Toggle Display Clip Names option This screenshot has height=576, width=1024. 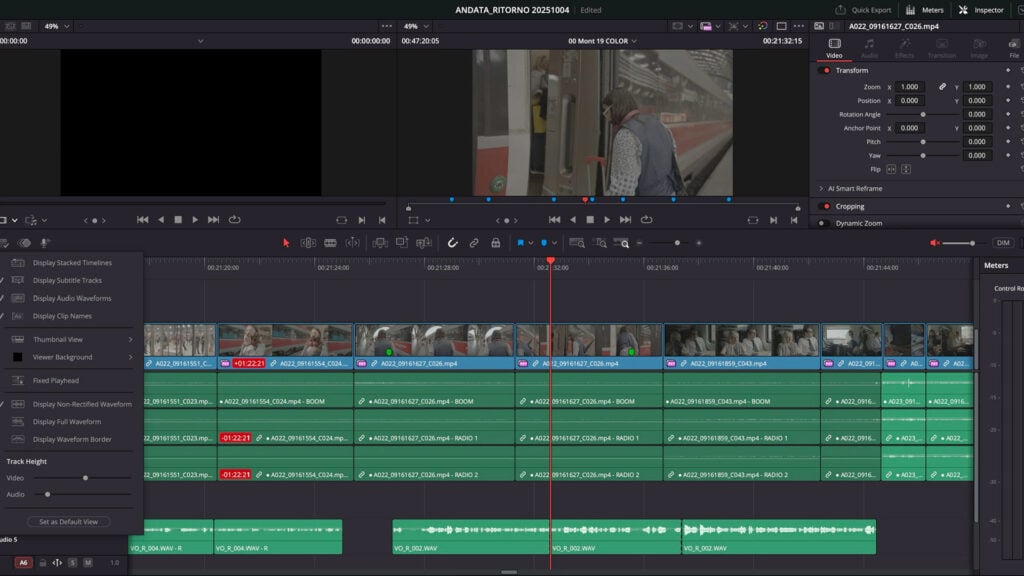(62, 316)
